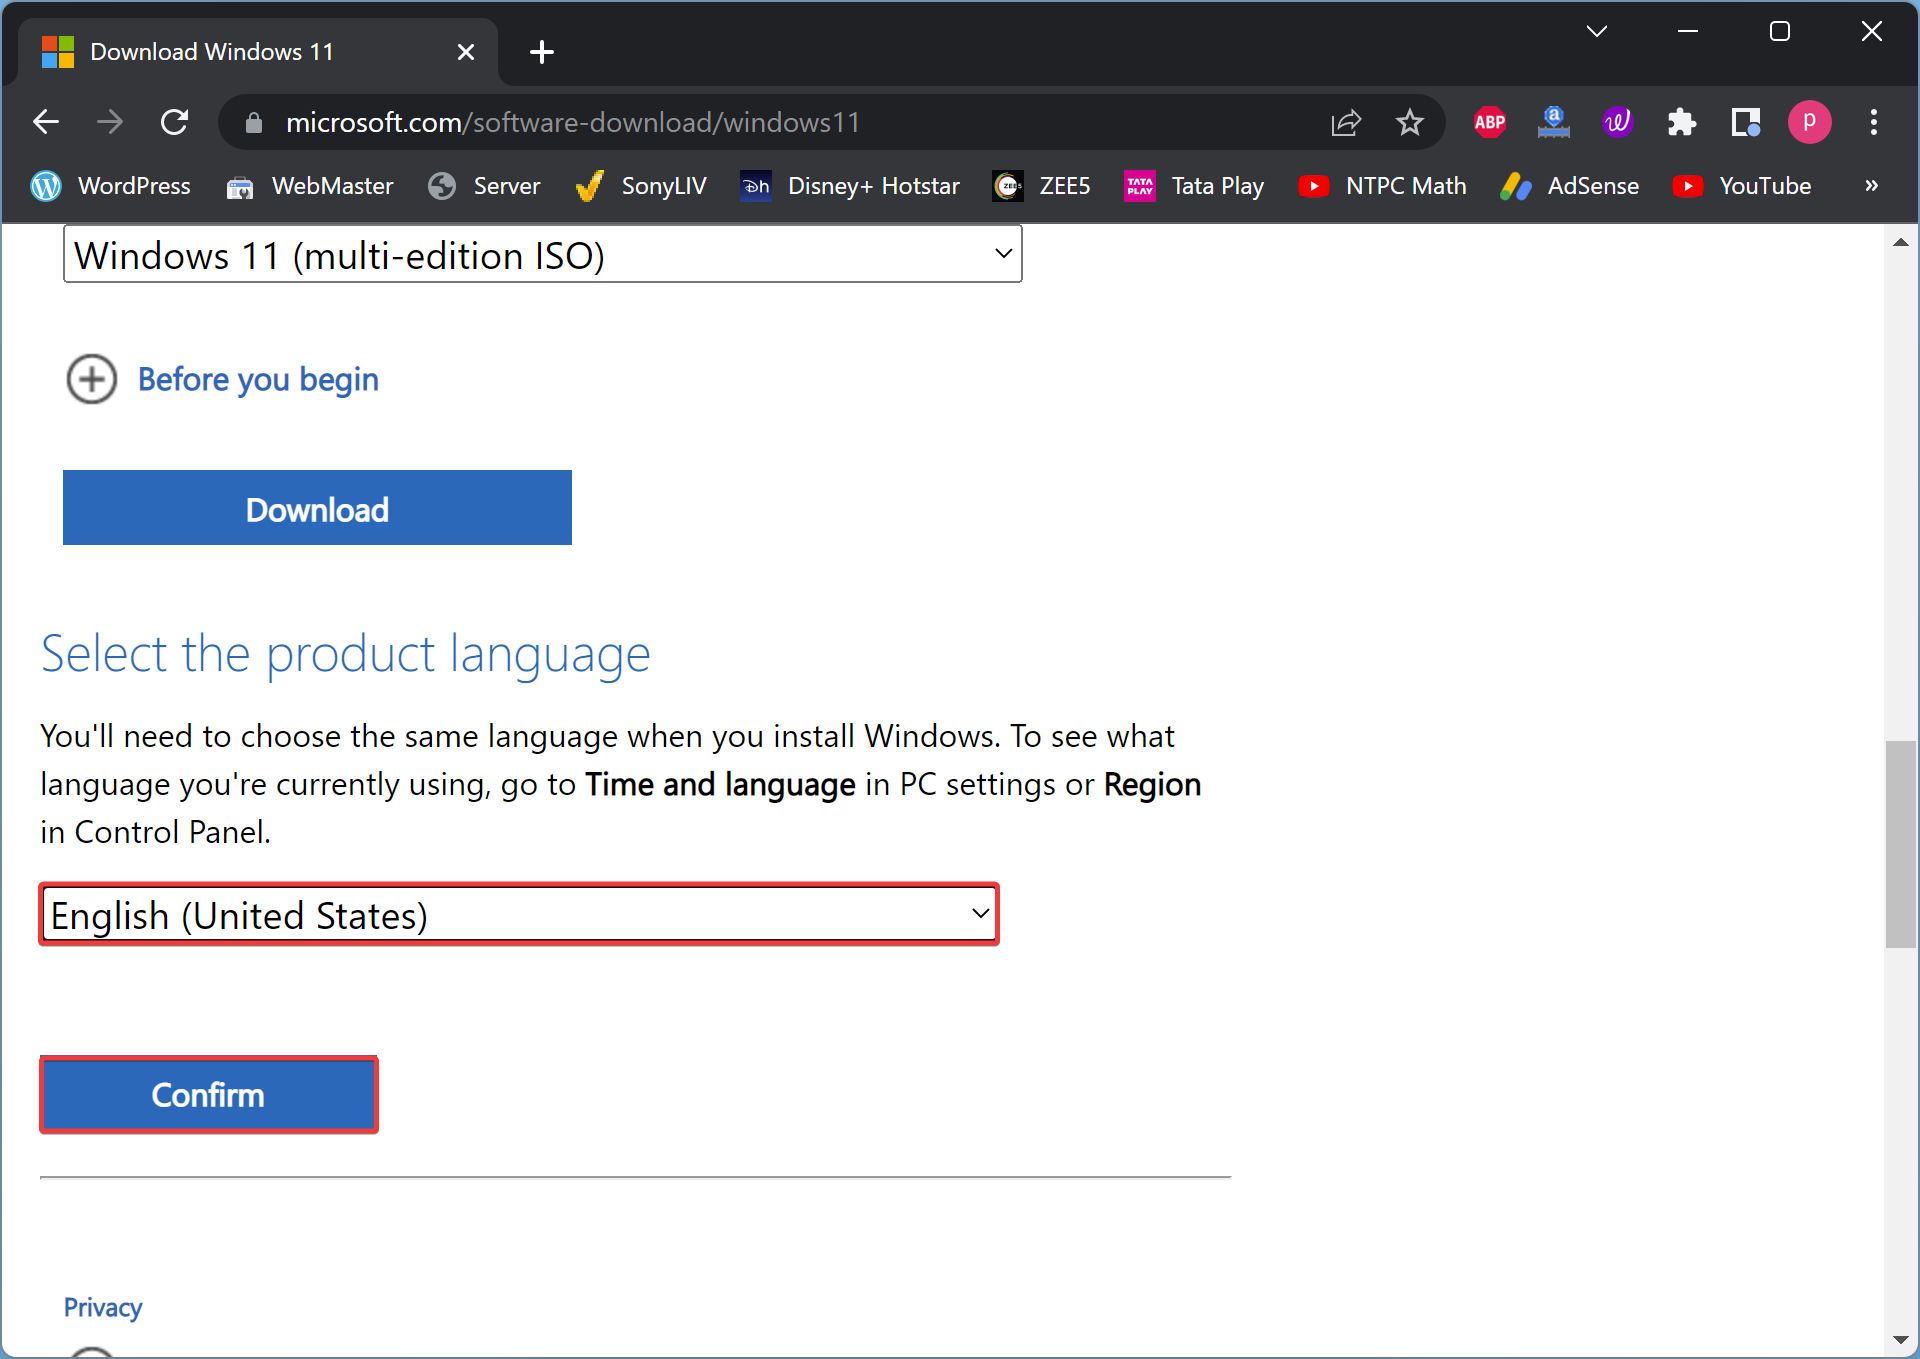Open the Extensions puzzle icon
The height and width of the screenshot is (1359, 1920).
(1682, 122)
